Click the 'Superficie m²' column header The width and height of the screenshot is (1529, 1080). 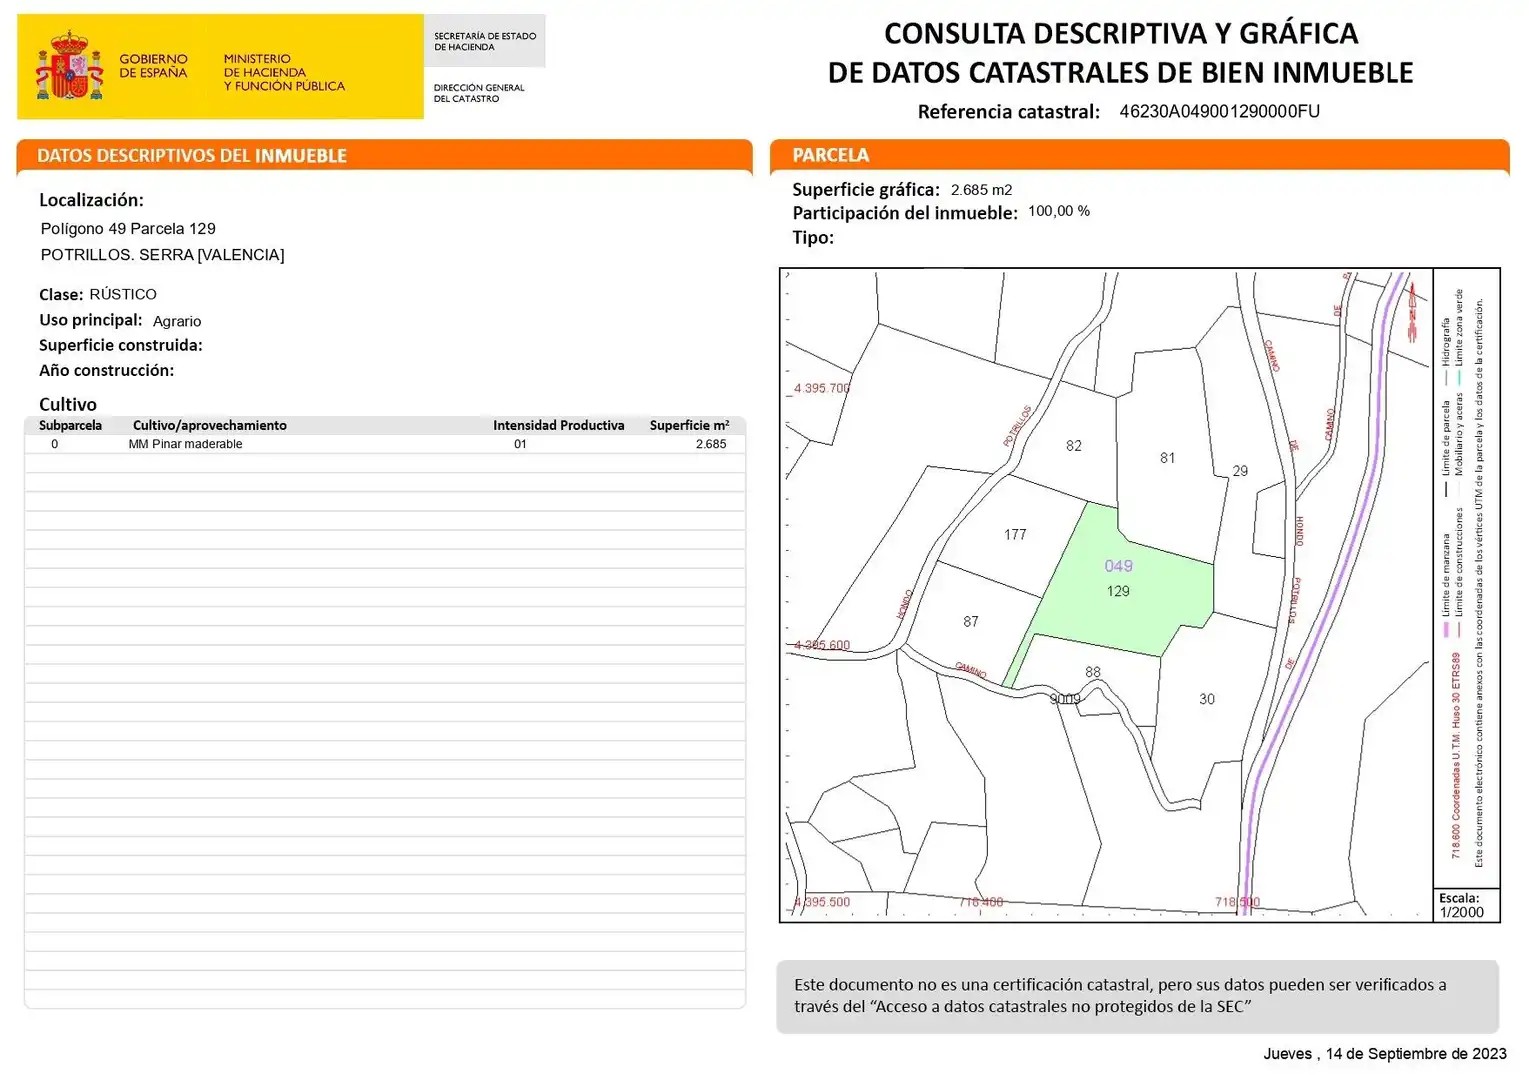[x=689, y=425]
